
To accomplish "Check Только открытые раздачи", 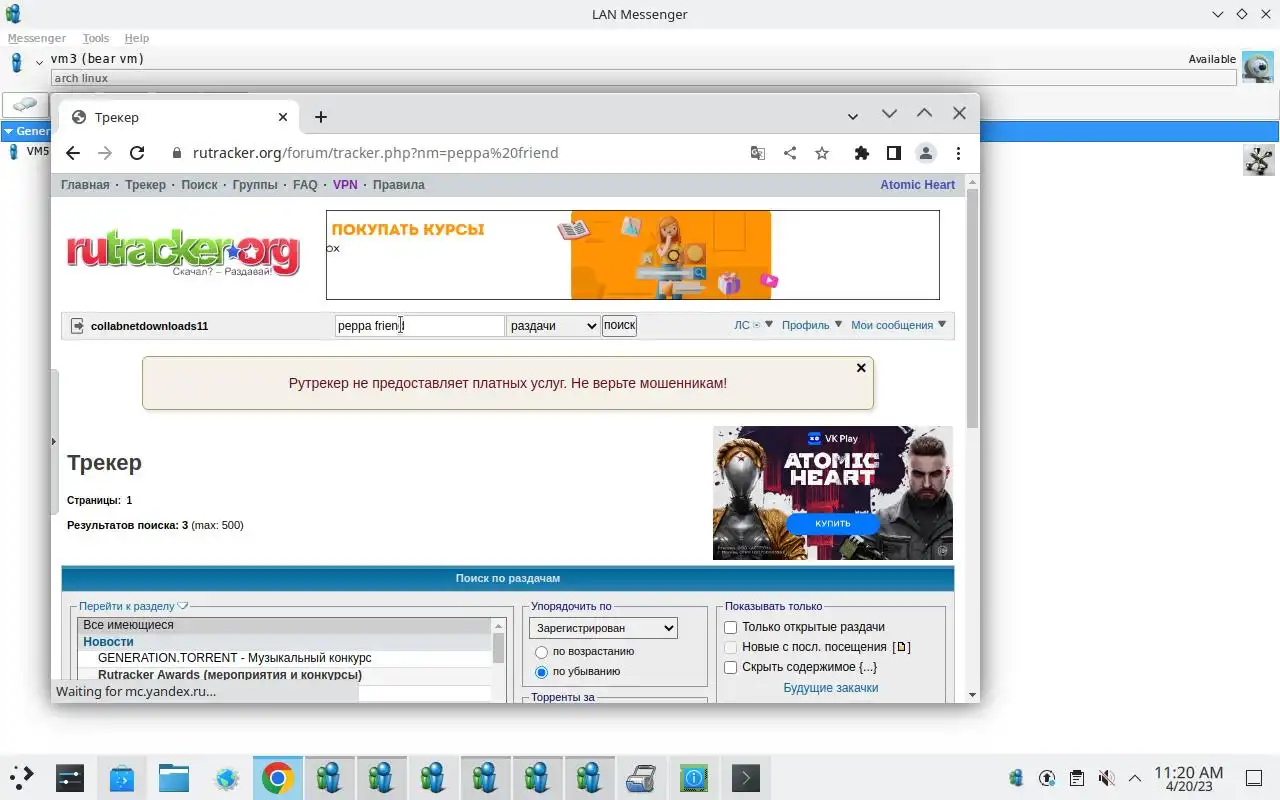I will (x=730, y=627).
